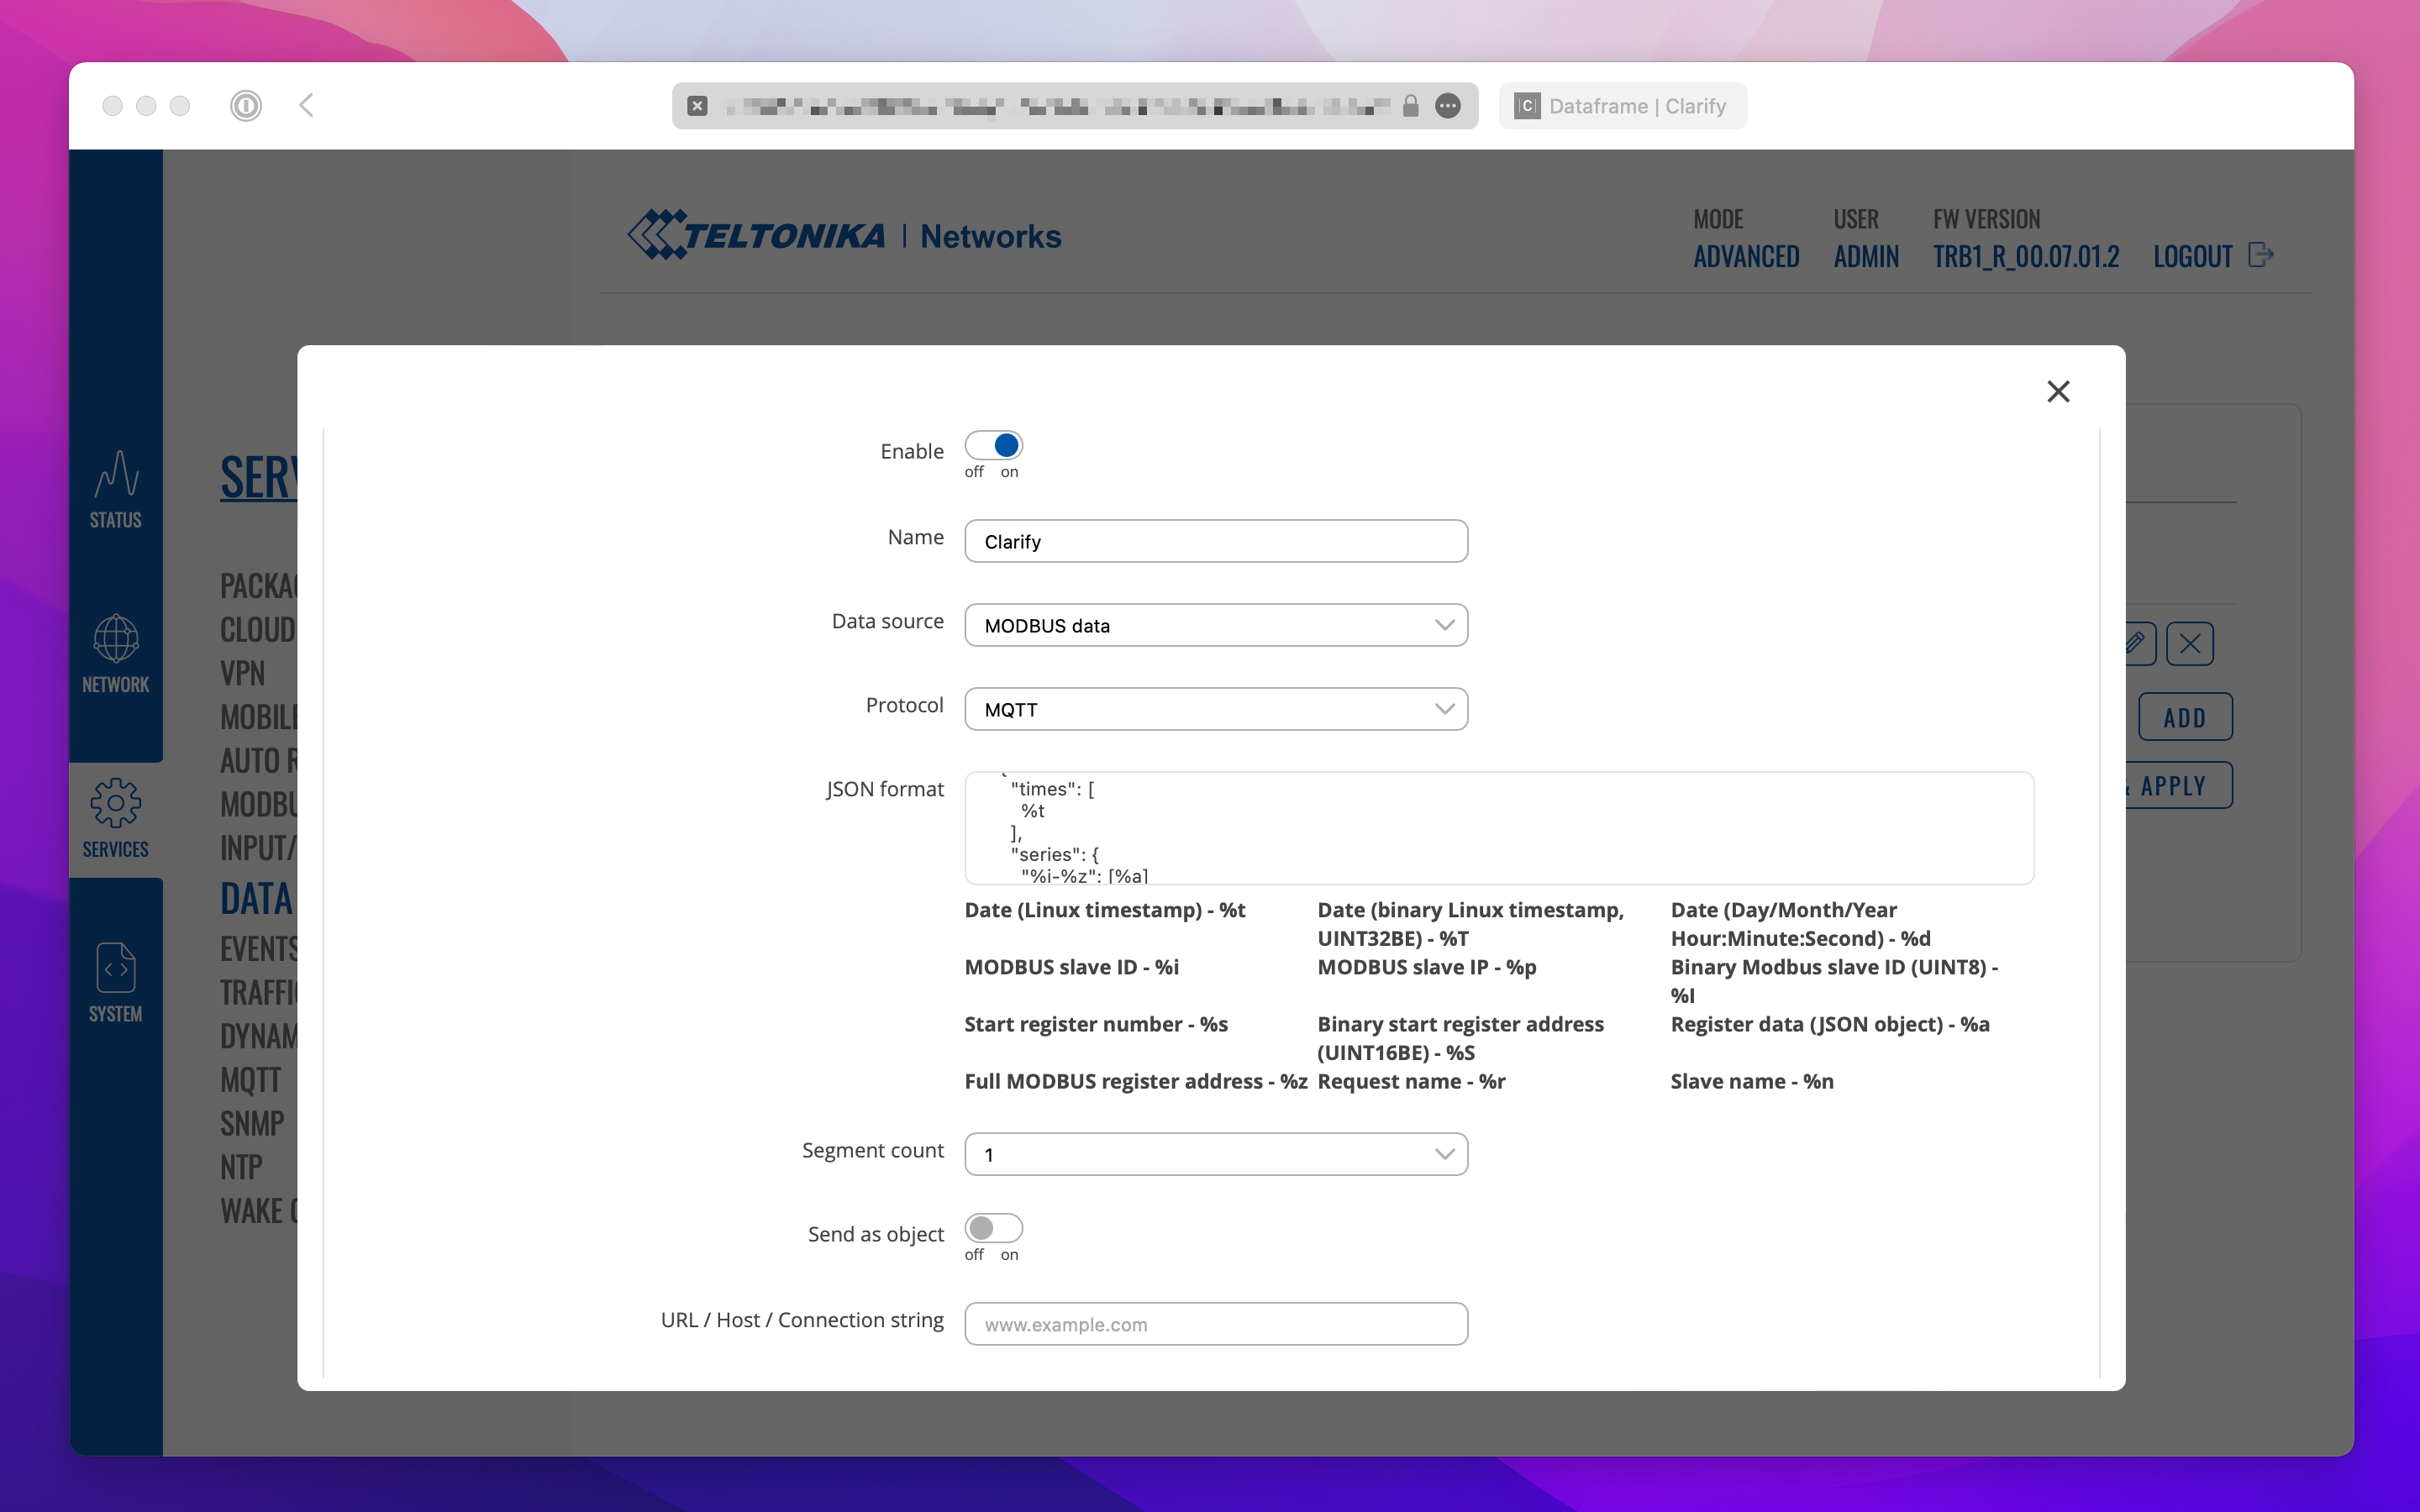The height and width of the screenshot is (1512, 2420).
Task: Click the ADVANCED mode link
Action: [x=1746, y=257]
